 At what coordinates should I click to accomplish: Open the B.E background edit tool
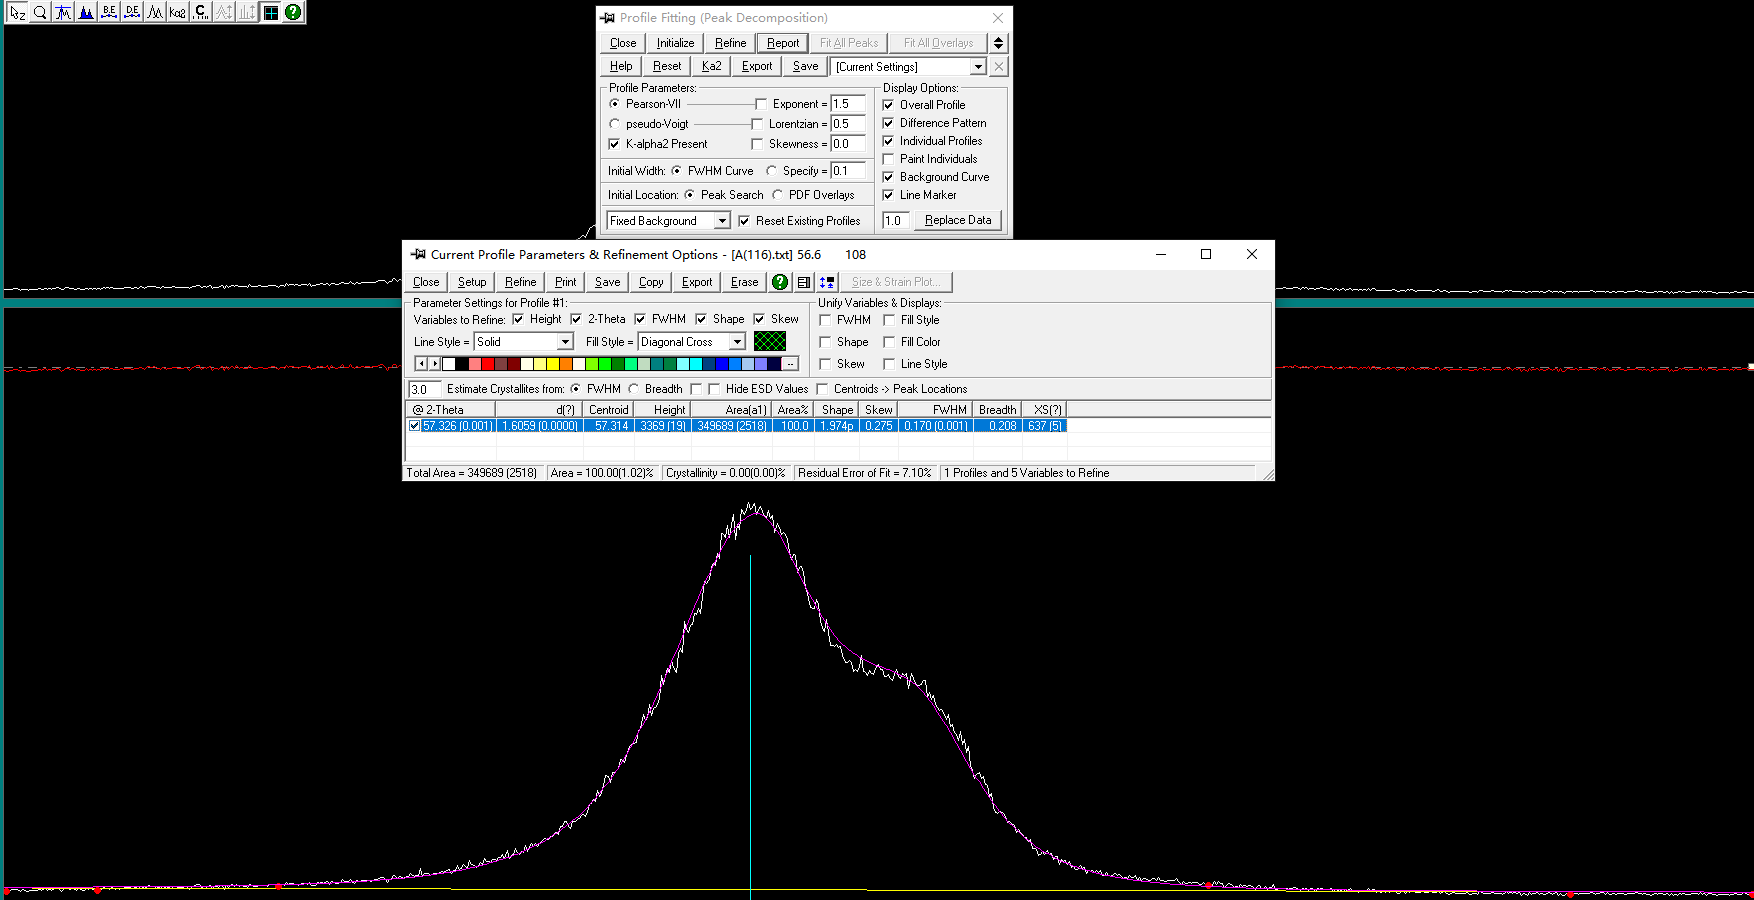[109, 12]
